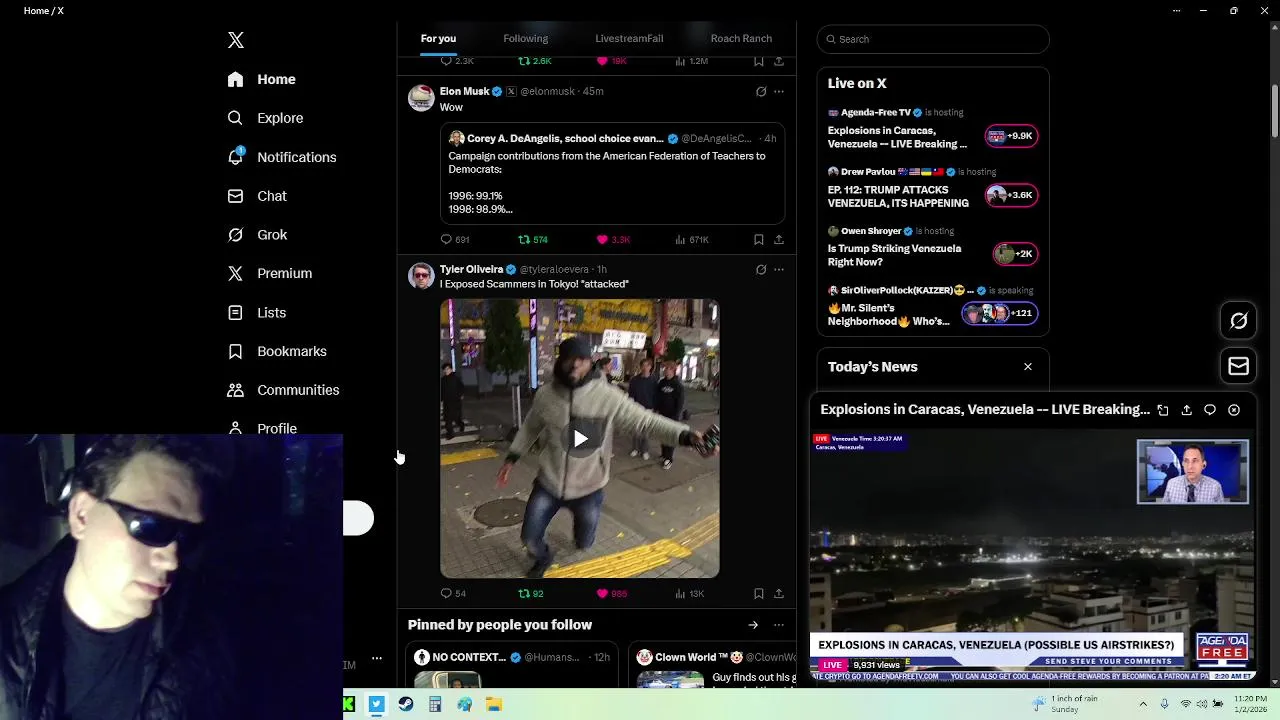Share Elon Musk's post

779,239
